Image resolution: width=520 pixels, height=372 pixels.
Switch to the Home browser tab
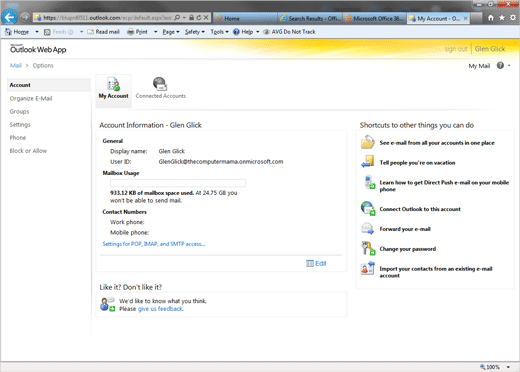click(245, 18)
